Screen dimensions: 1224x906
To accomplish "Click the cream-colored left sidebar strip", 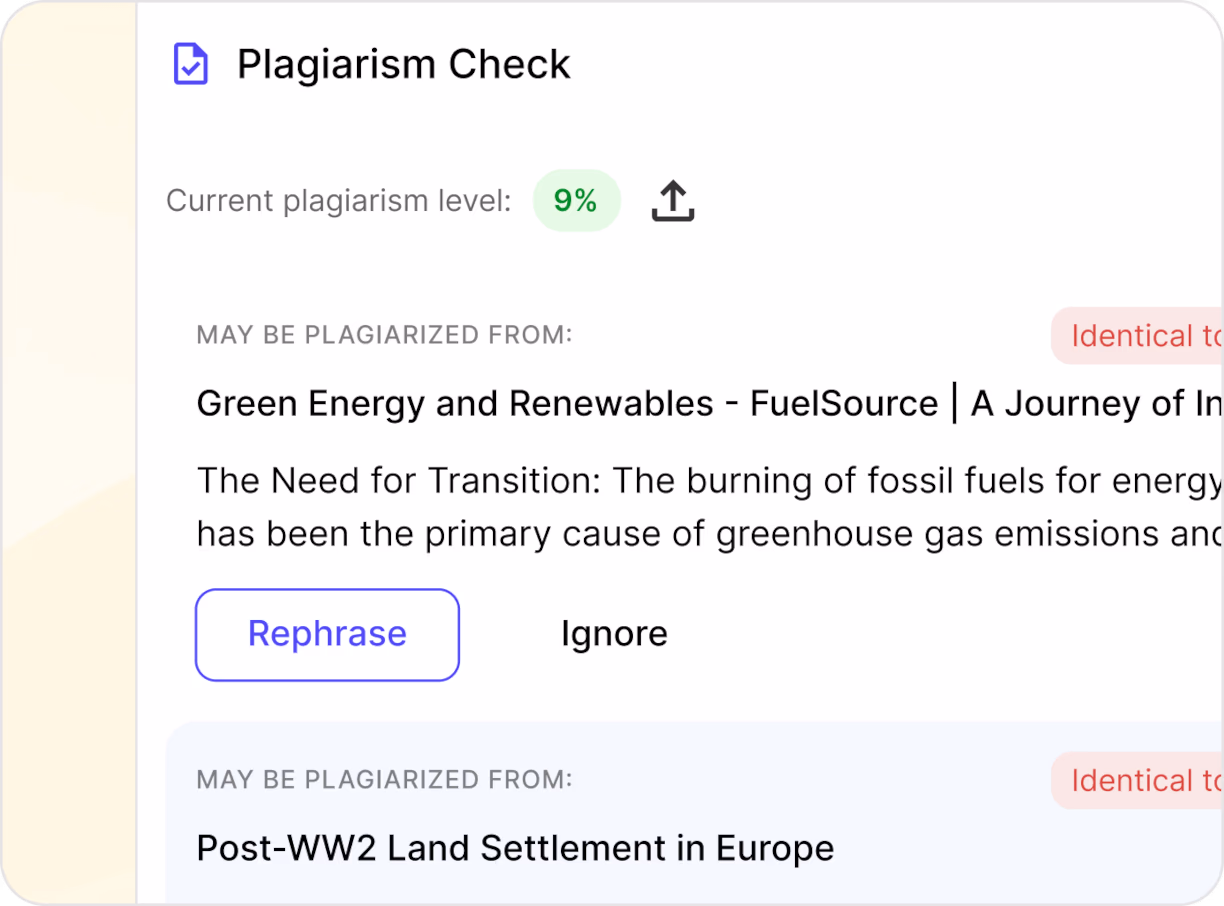I will [x=68, y=453].
